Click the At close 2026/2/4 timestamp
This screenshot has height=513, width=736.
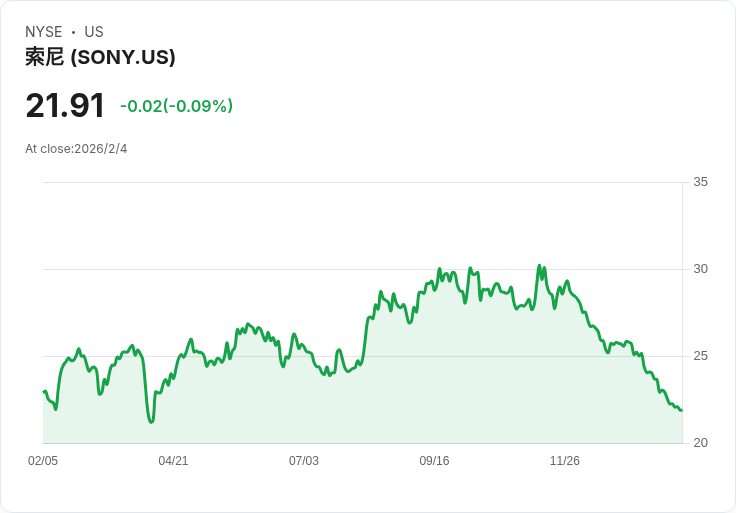pyautogui.click(x=76, y=149)
